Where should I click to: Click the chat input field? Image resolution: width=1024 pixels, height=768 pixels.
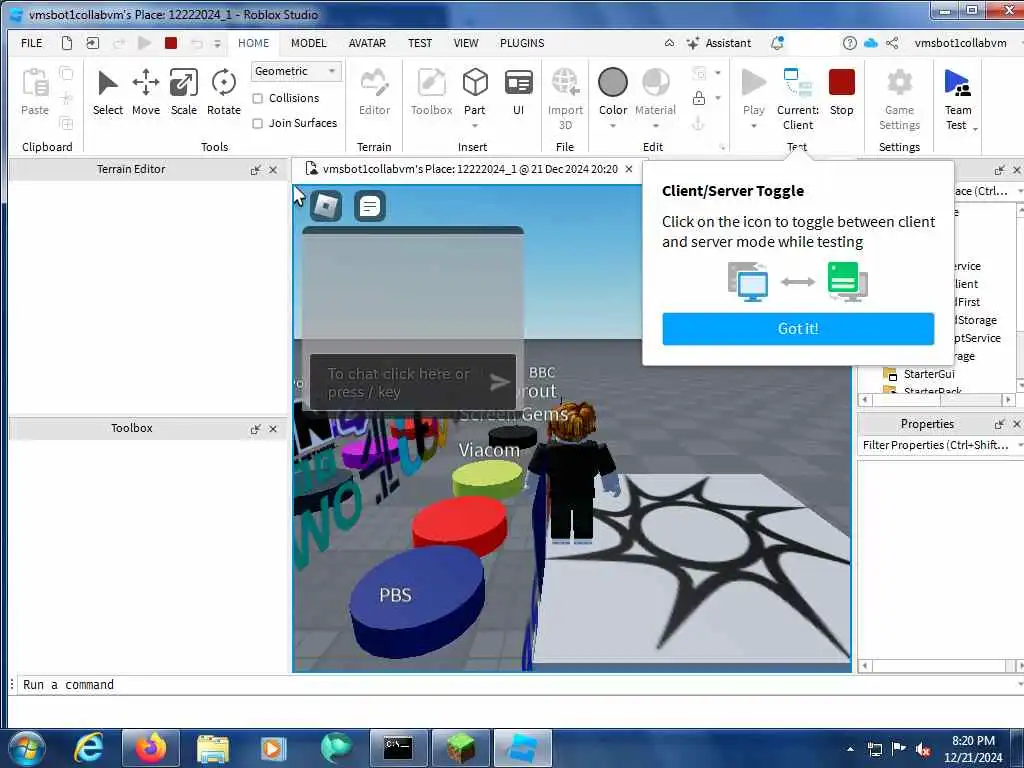pos(413,382)
